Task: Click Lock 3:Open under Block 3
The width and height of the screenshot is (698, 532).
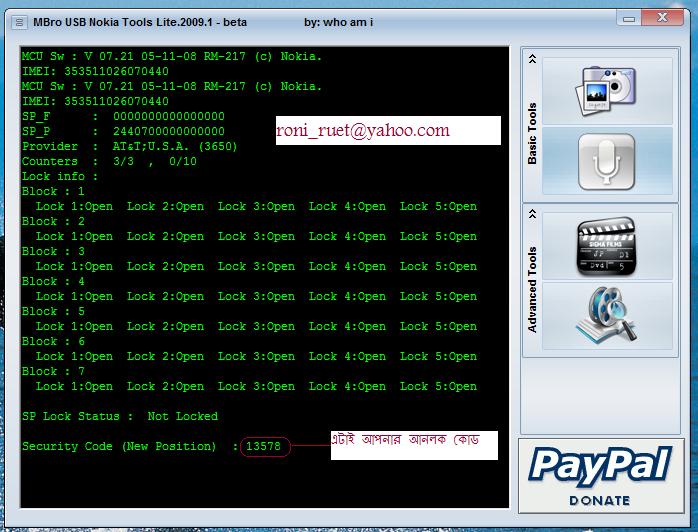Action: pos(256,266)
